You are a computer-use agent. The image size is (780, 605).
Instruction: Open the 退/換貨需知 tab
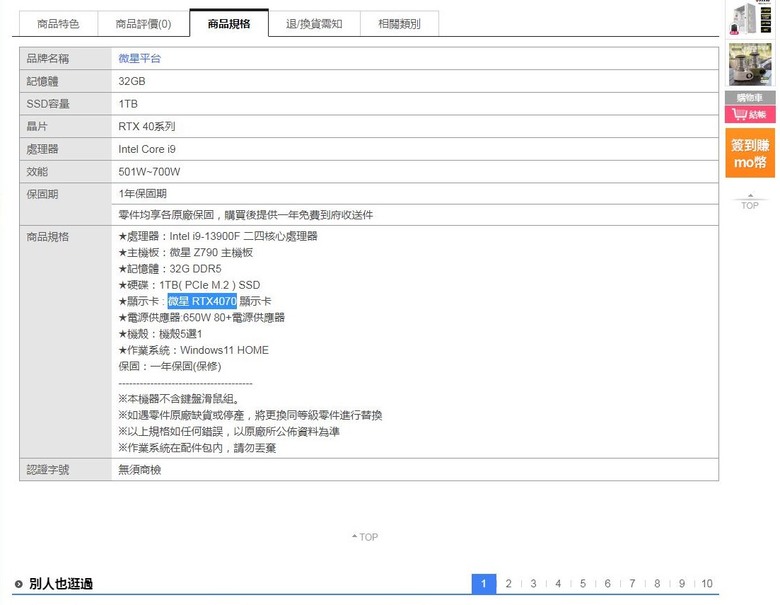(x=314, y=24)
